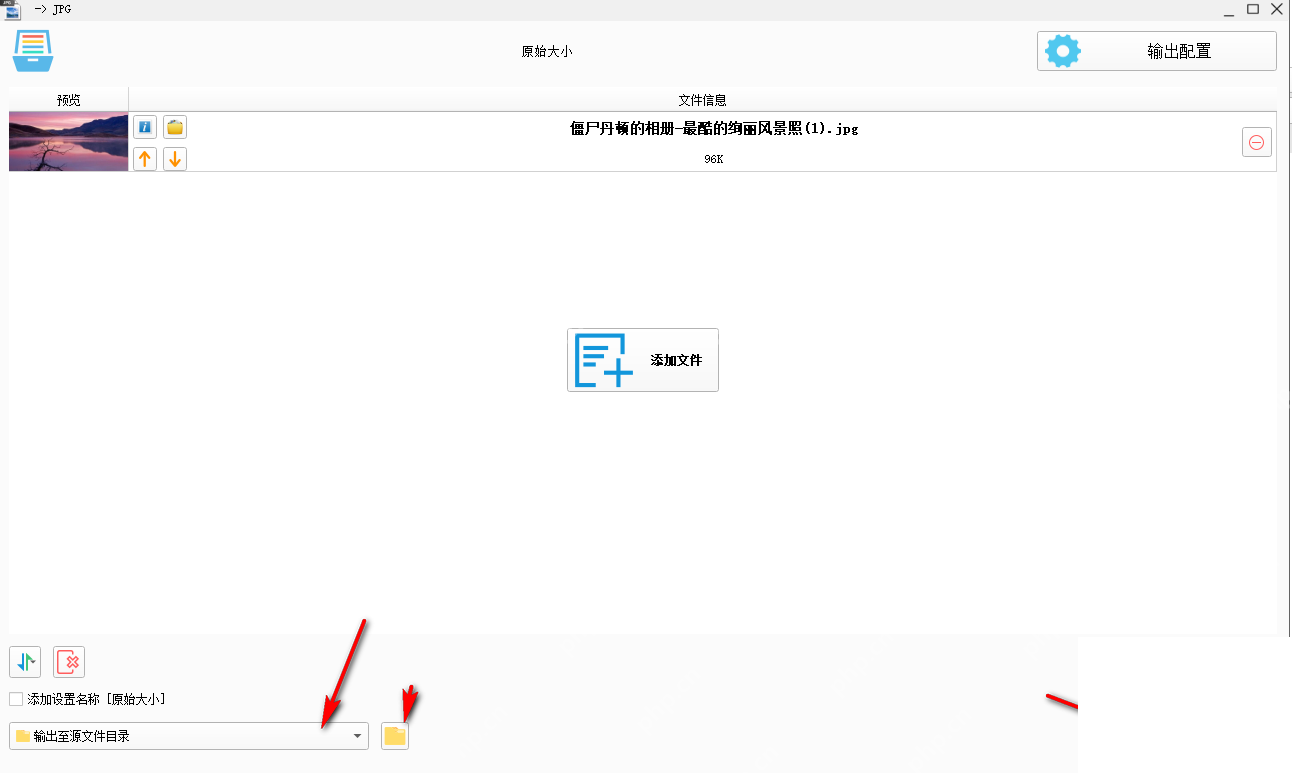Open the source folder icon in file row
1292x773 pixels.
point(175,127)
